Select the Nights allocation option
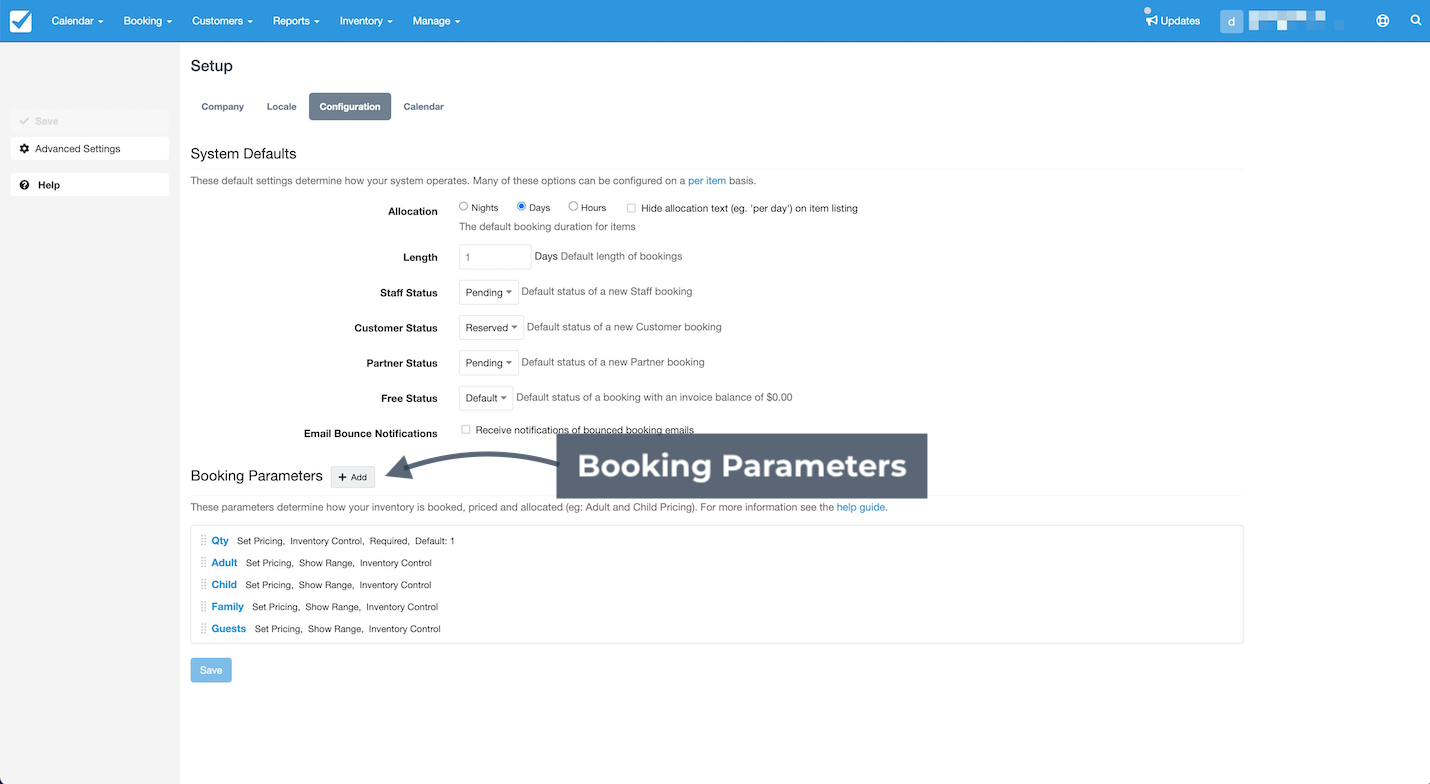 463,207
